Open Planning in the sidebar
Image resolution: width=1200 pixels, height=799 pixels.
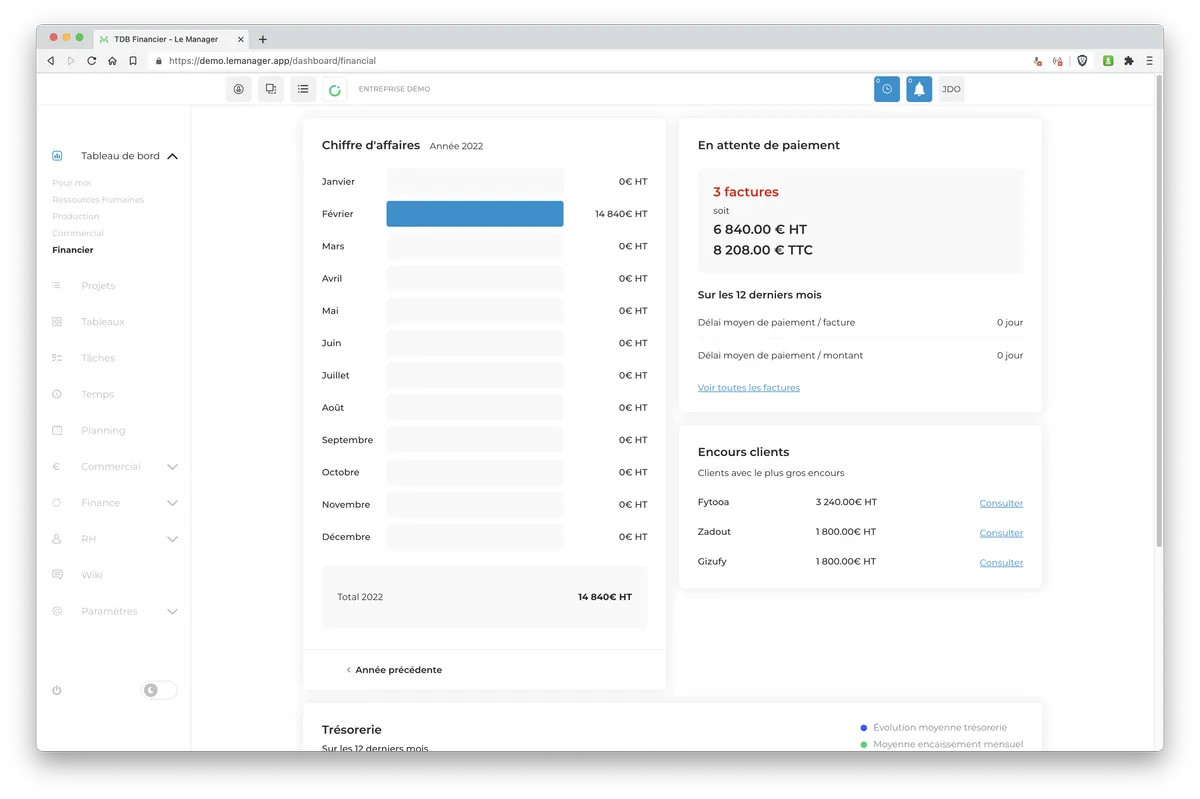pos(103,430)
